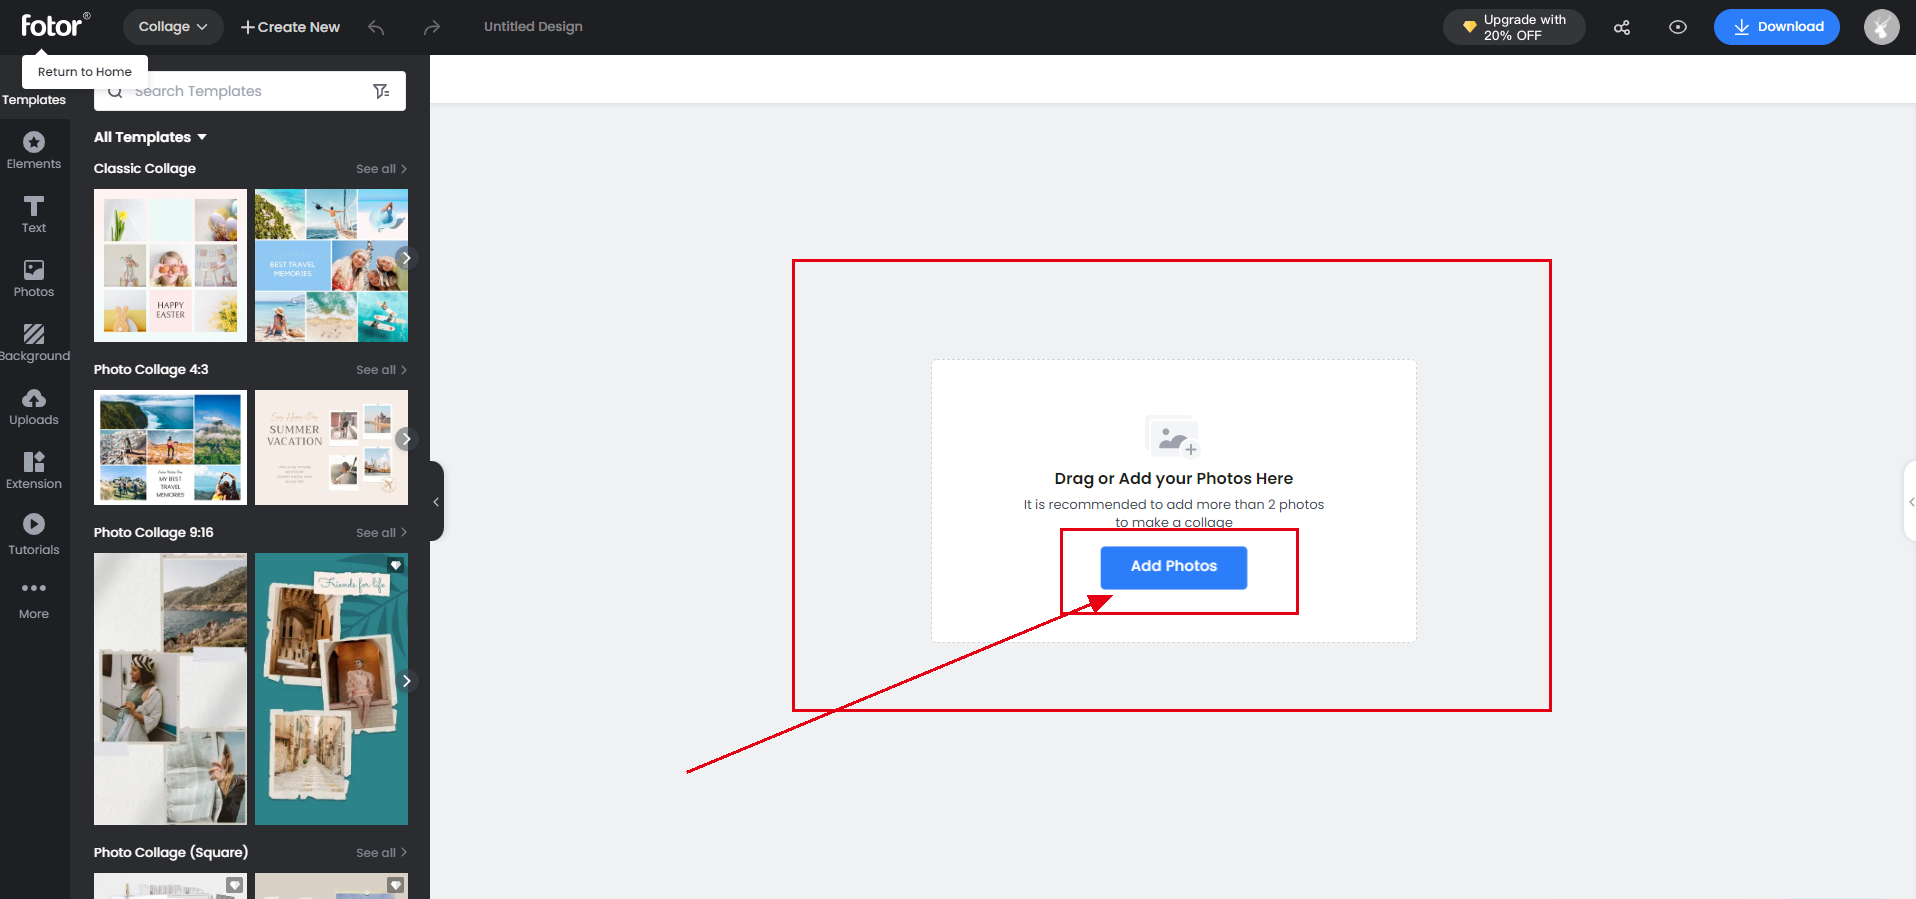1916x899 pixels.
Task: Click Upgrade with 20% OFF
Action: 1514,27
